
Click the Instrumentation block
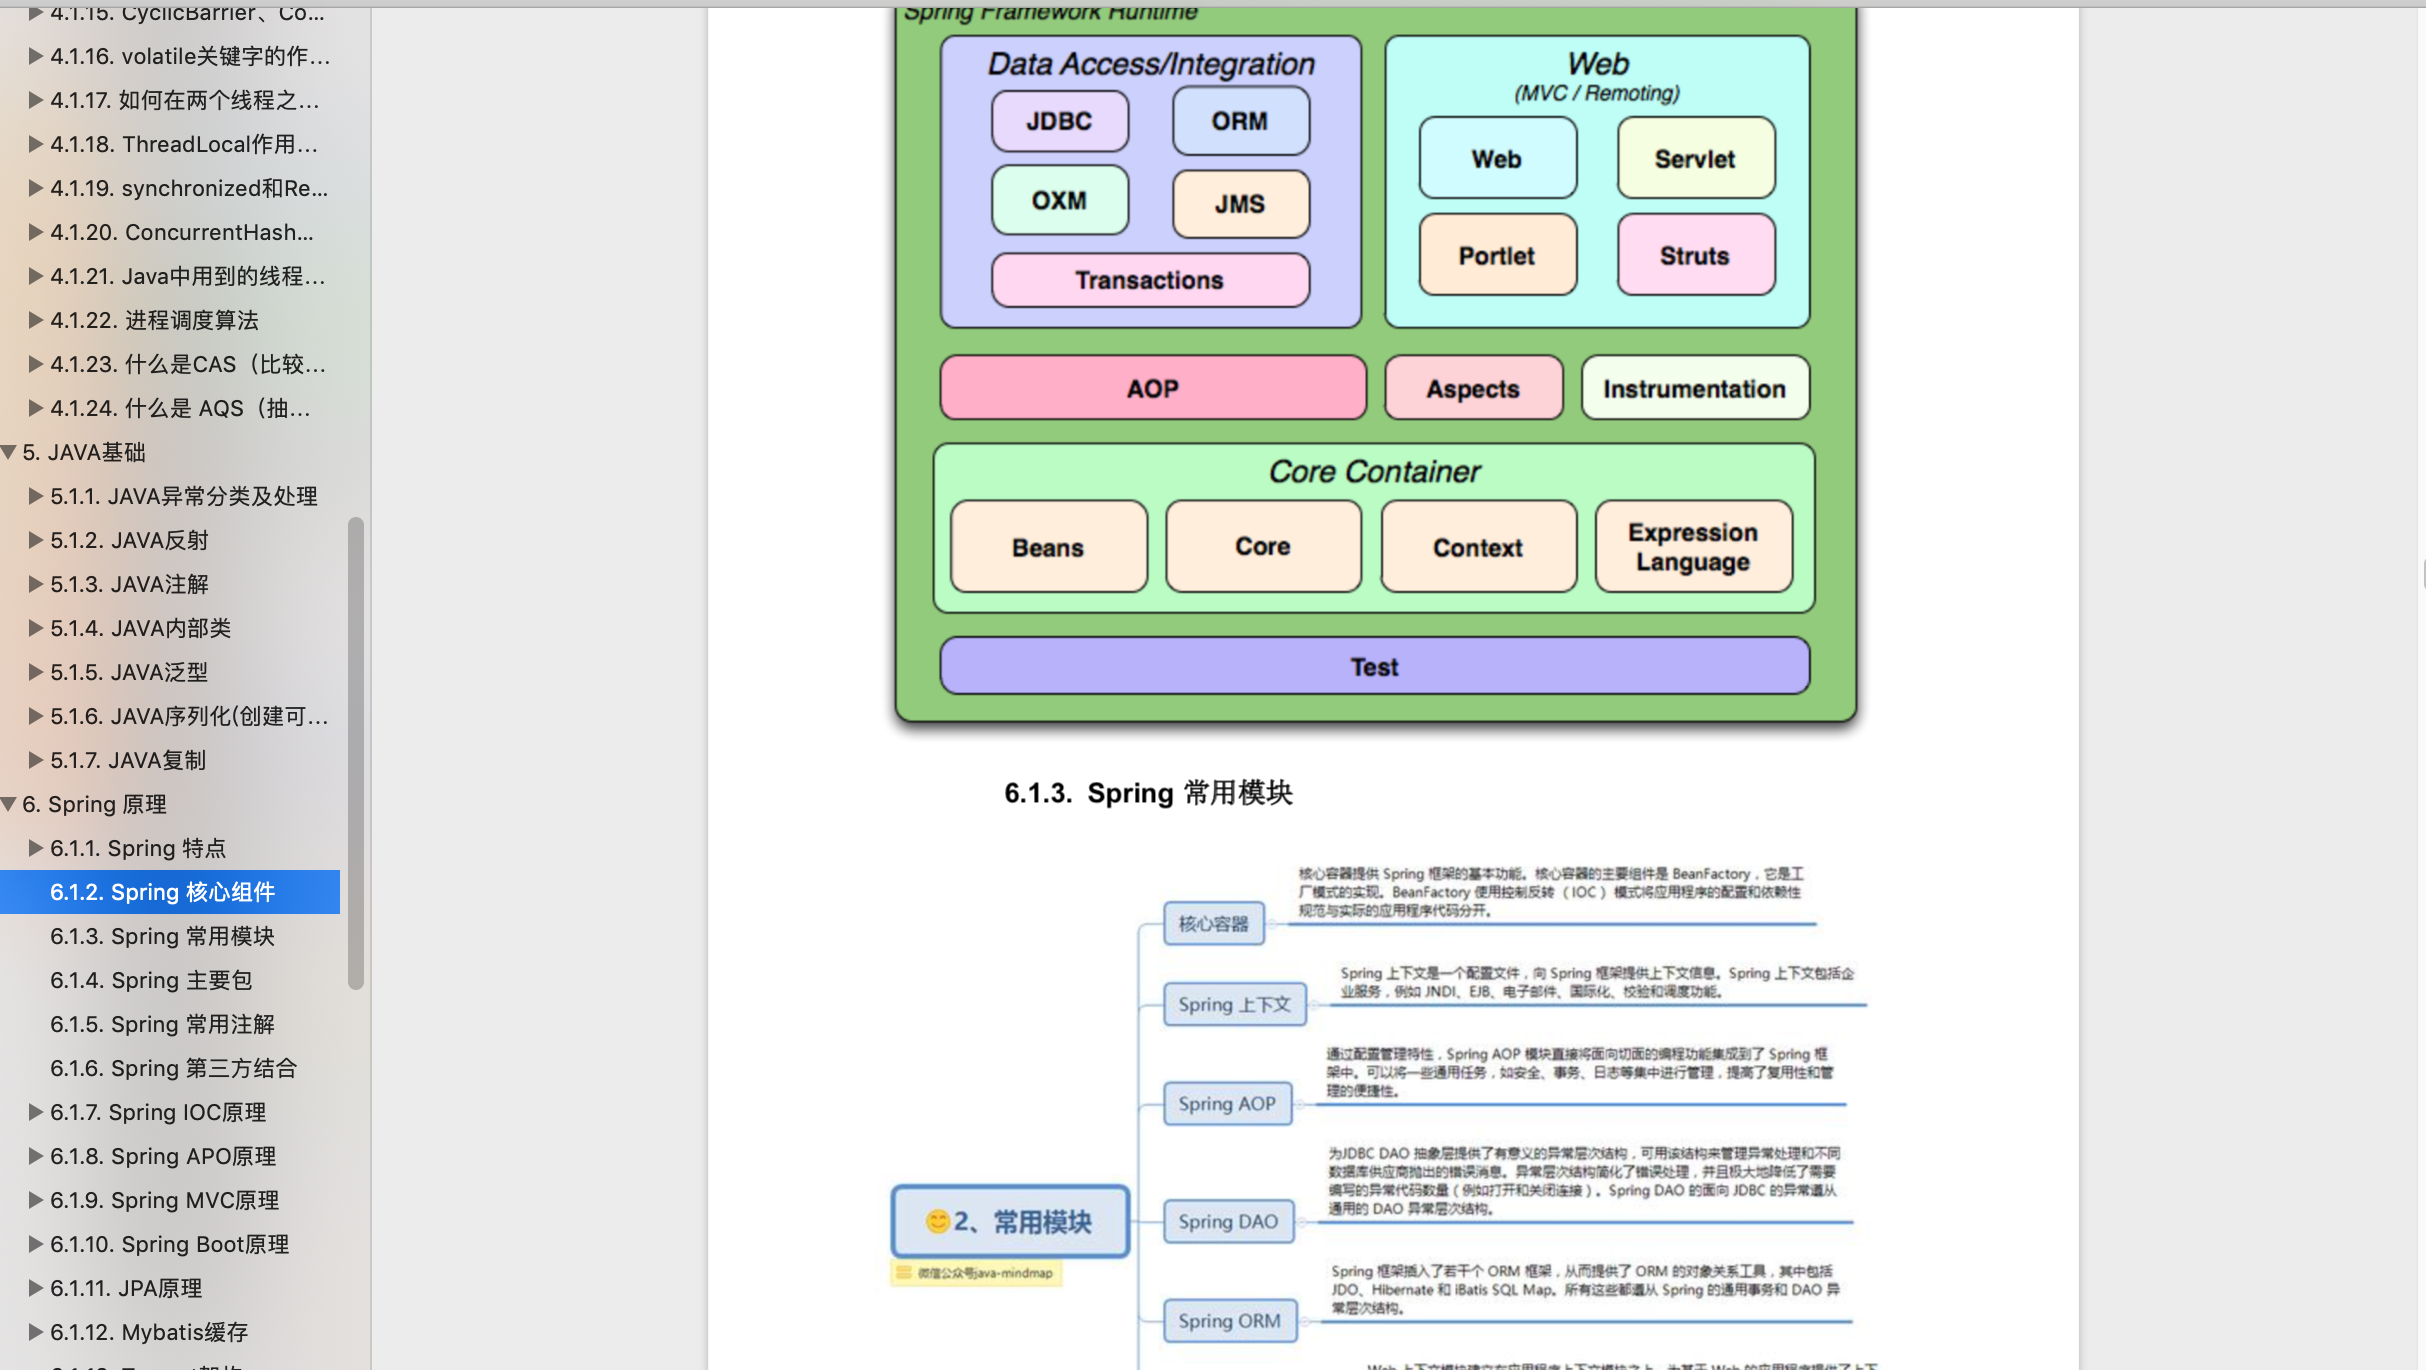tap(1695, 388)
